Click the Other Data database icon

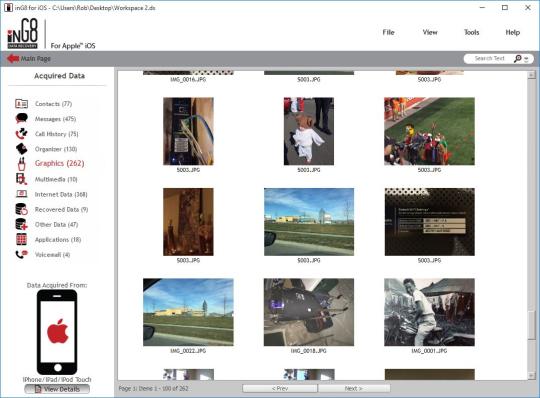(21, 224)
